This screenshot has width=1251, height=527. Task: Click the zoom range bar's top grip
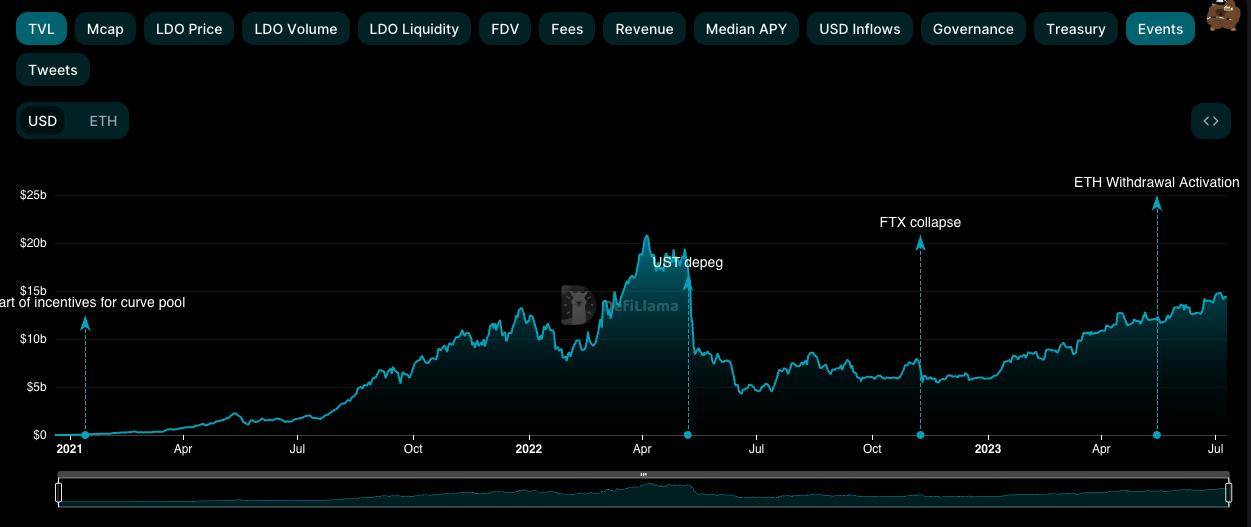point(644,474)
